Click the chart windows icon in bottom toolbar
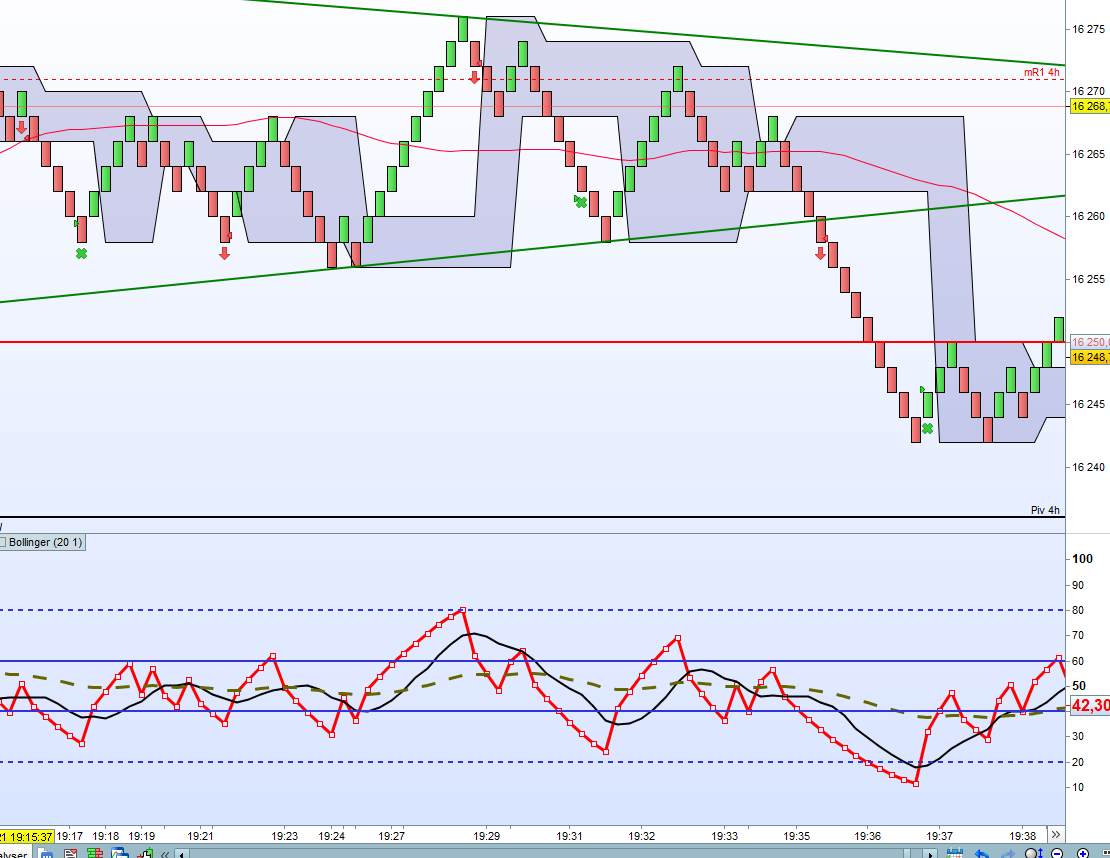The image size is (1110, 858). [119, 853]
